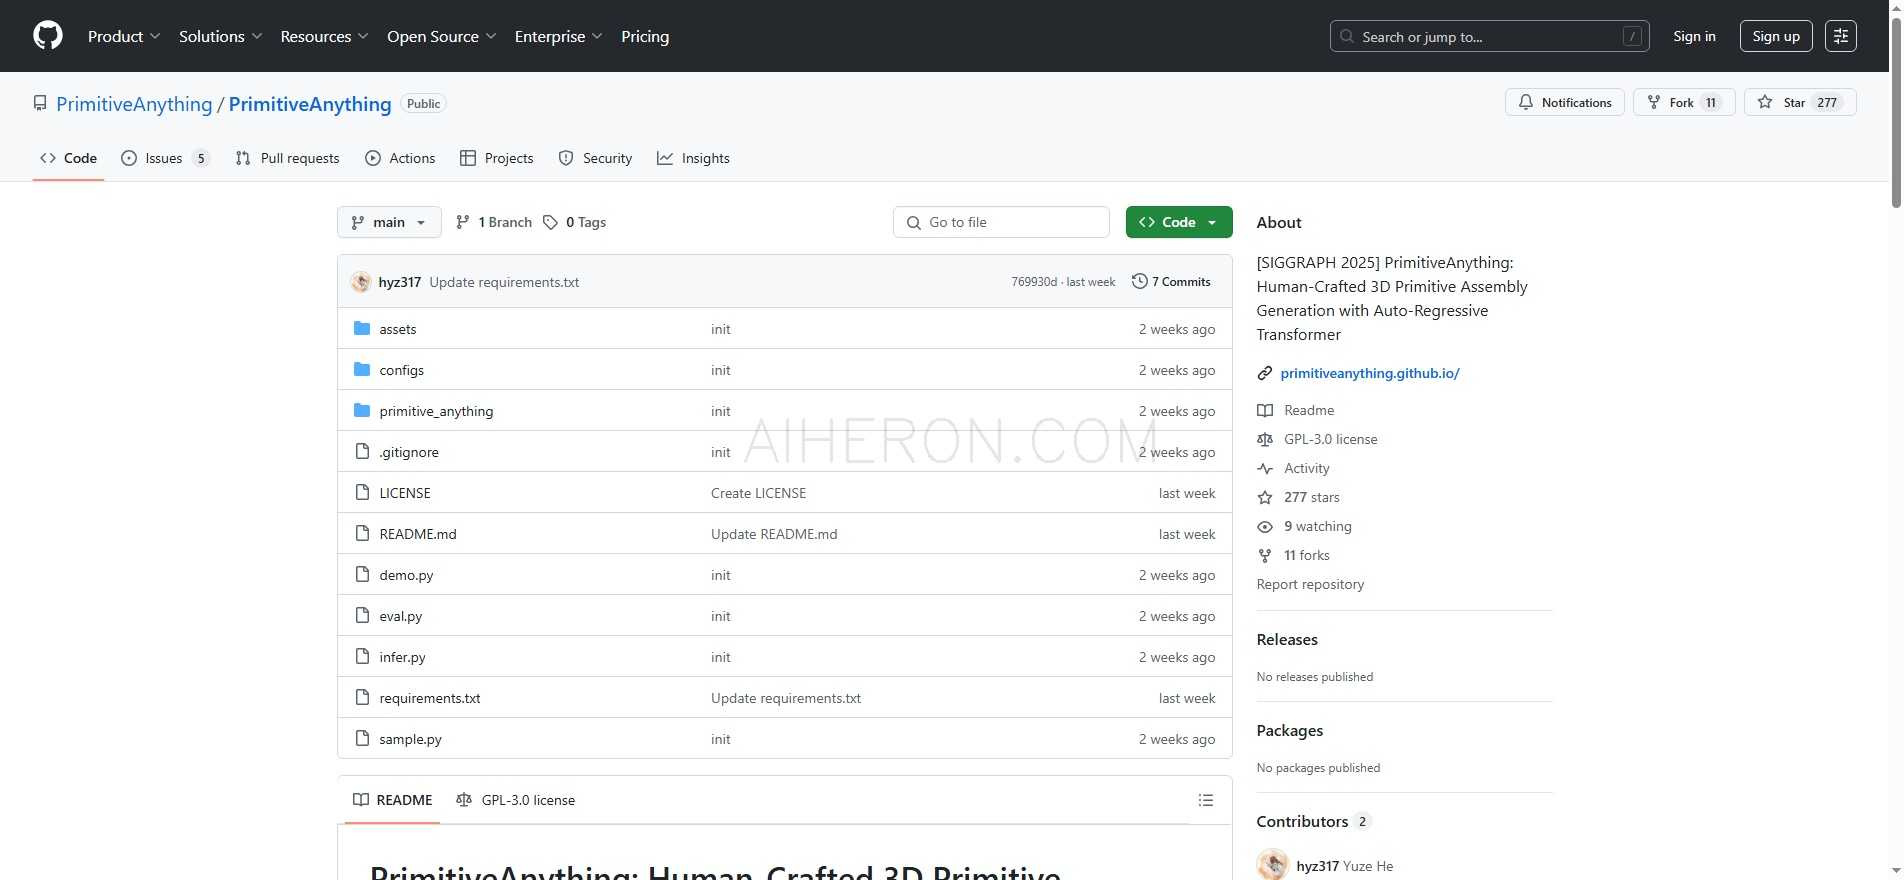Open the Pricing page

click(645, 36)
